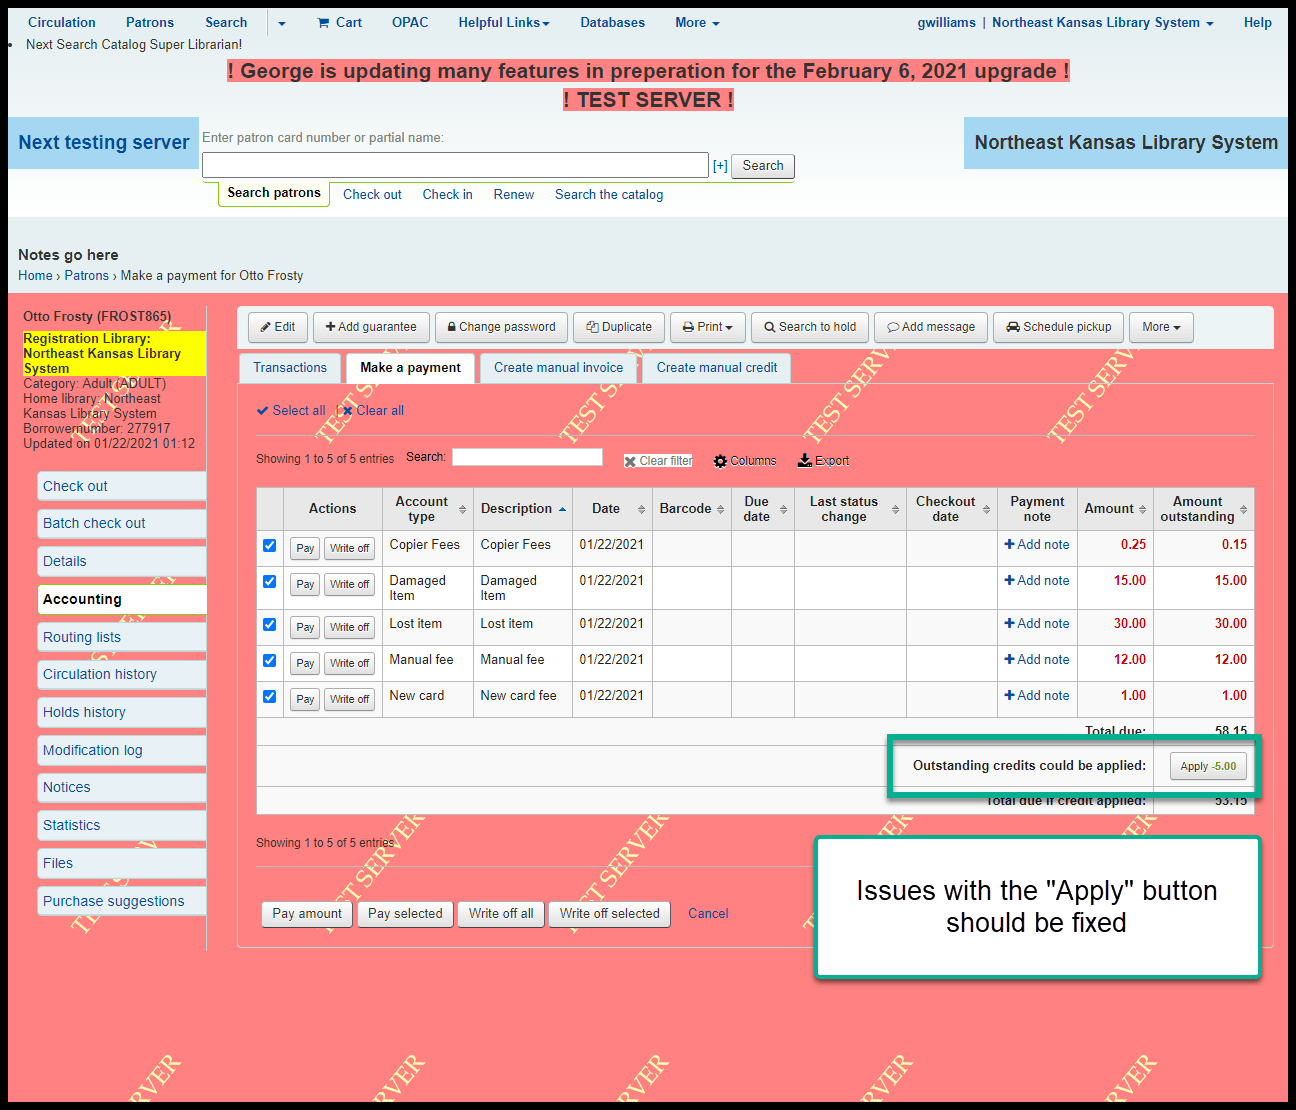Screen dimensions: 1296x1110
Task: Sort by Account type column arrows
Action: point(462,509)
